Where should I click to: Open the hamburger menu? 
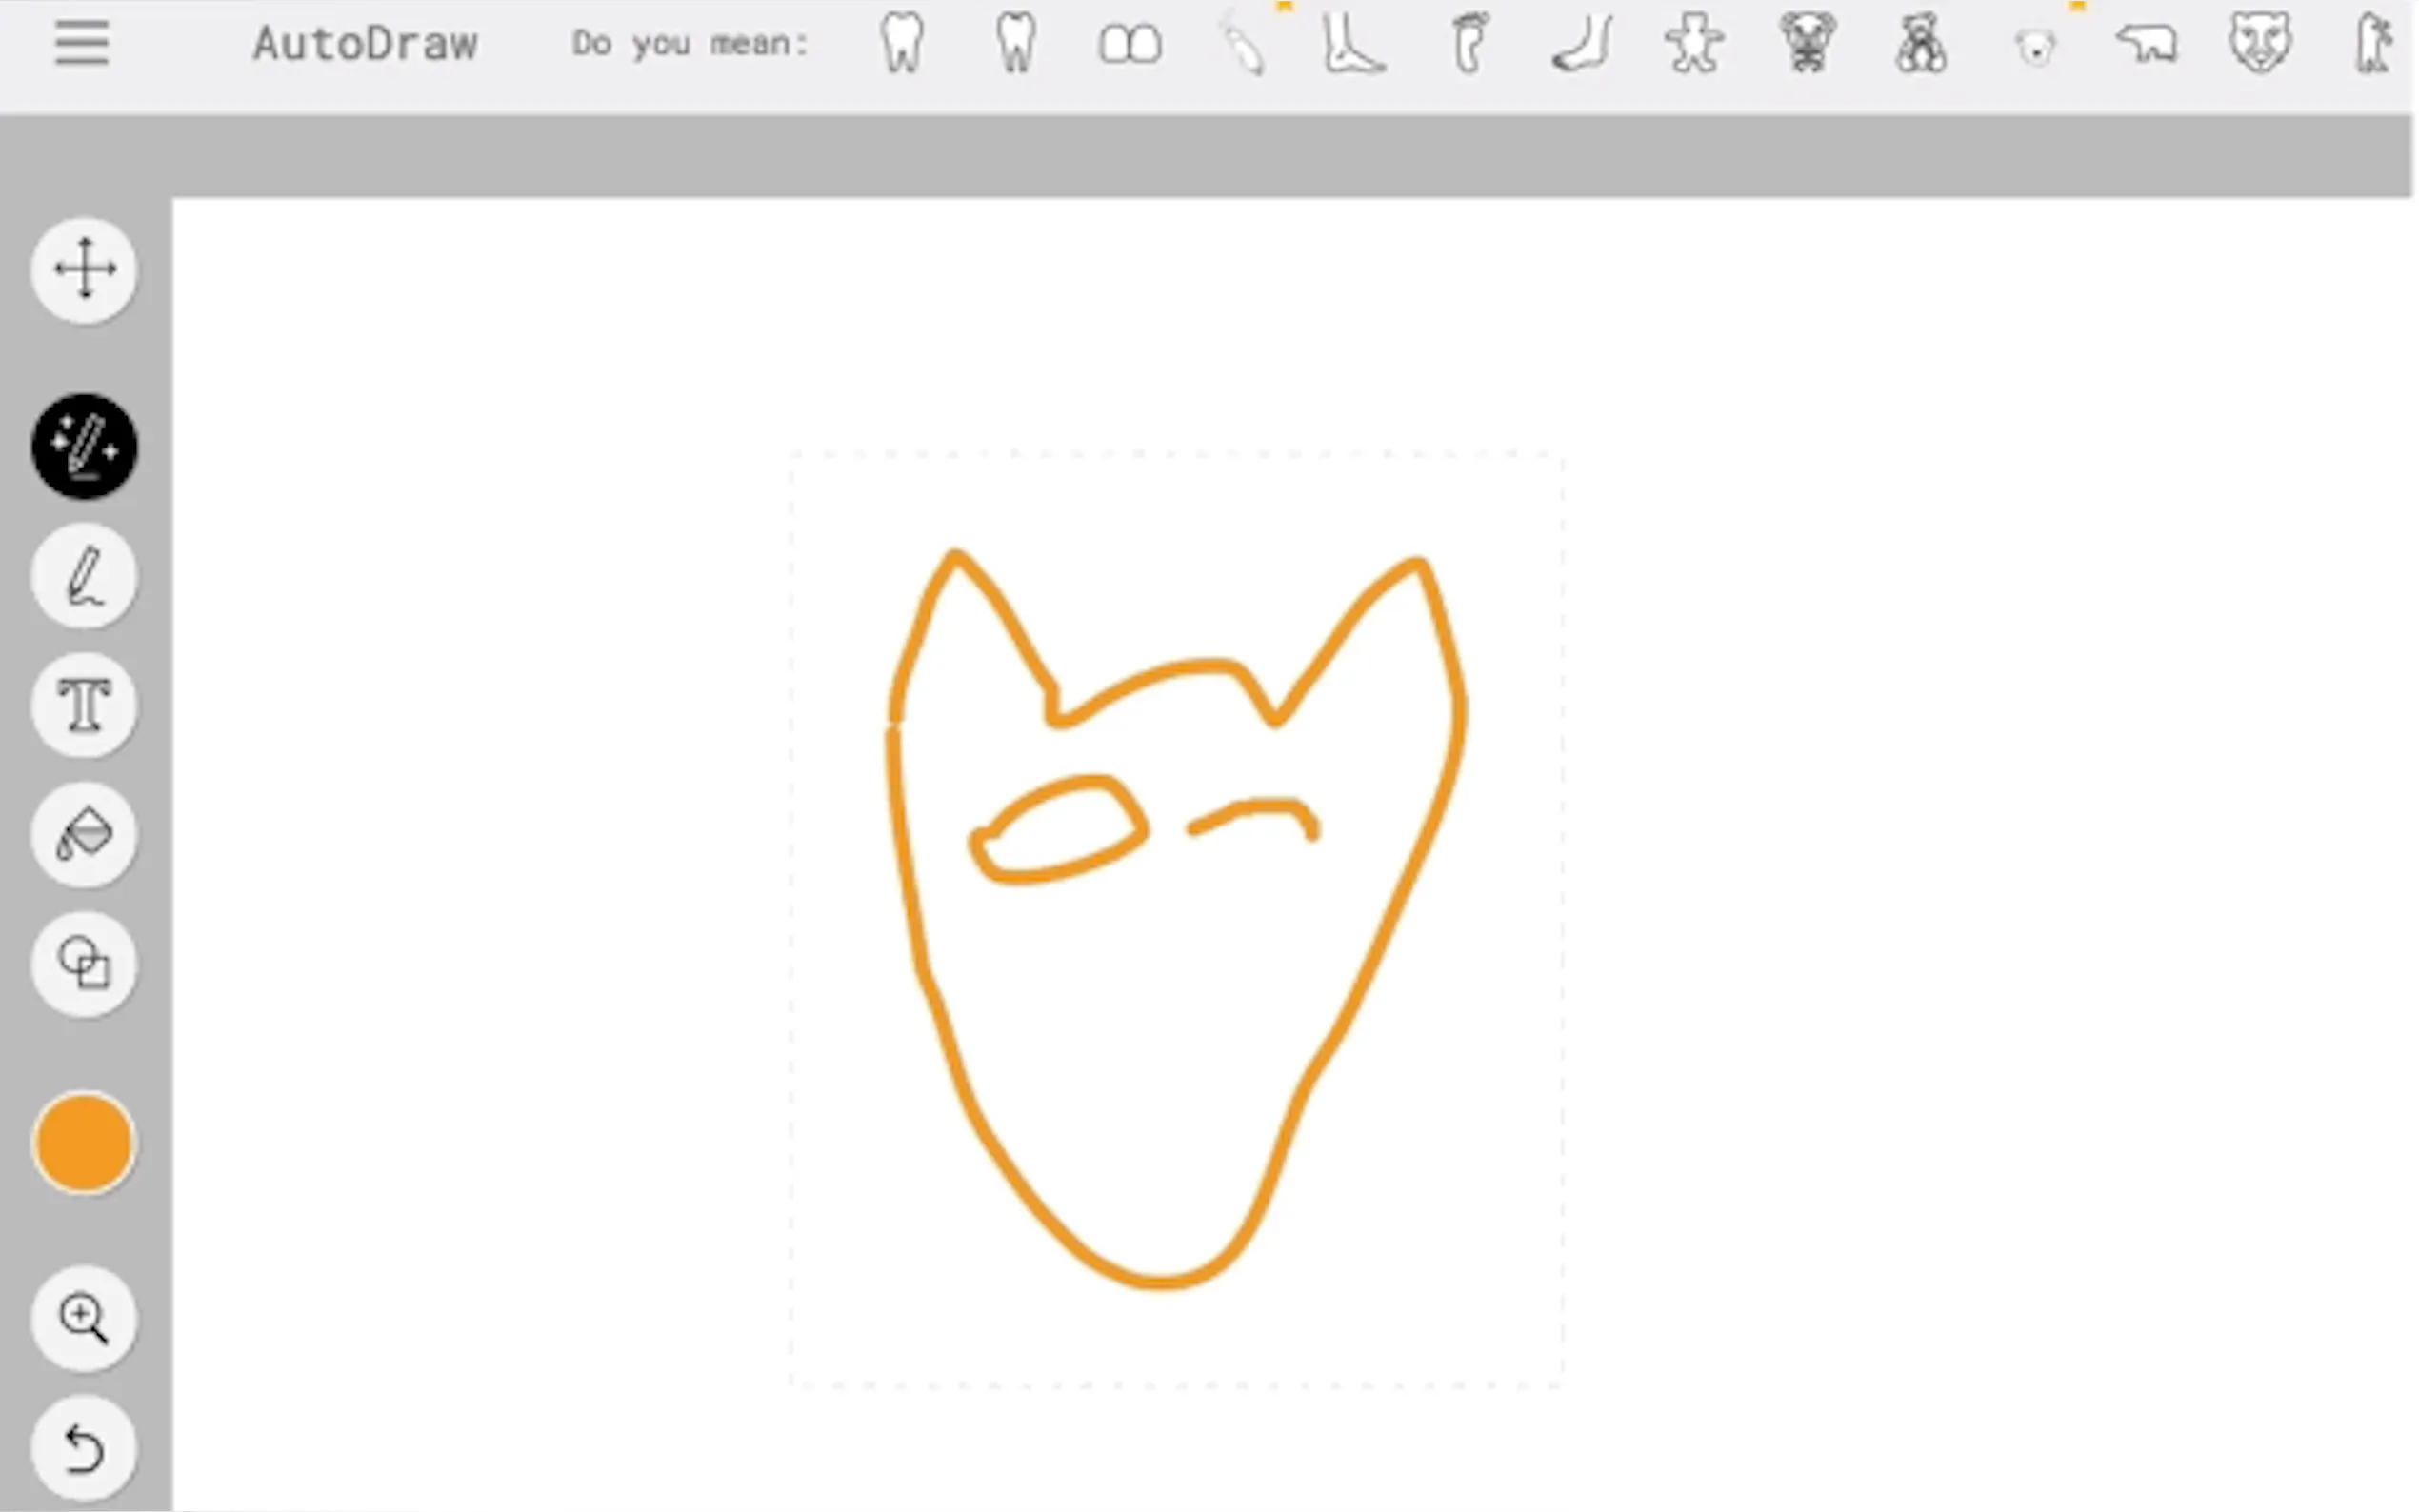pyautogui.click(x=81, y=44)
